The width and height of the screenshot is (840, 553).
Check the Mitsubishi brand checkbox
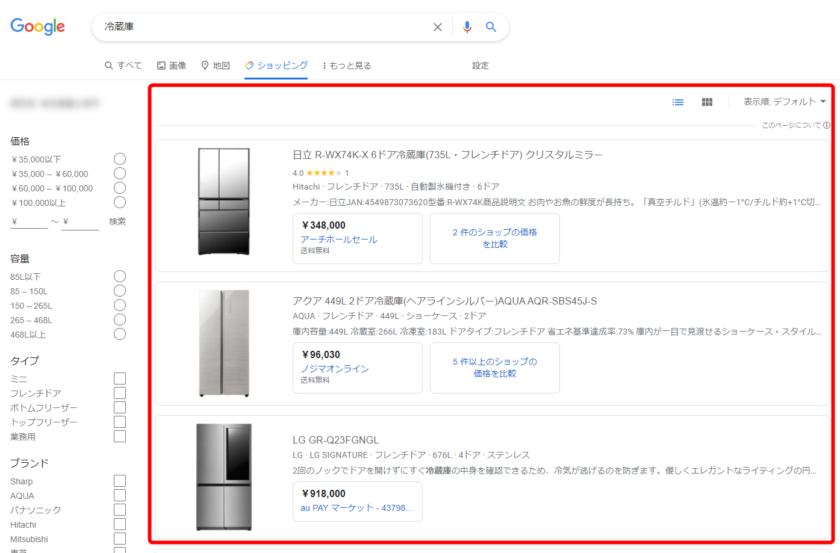[x=120, y=539]
